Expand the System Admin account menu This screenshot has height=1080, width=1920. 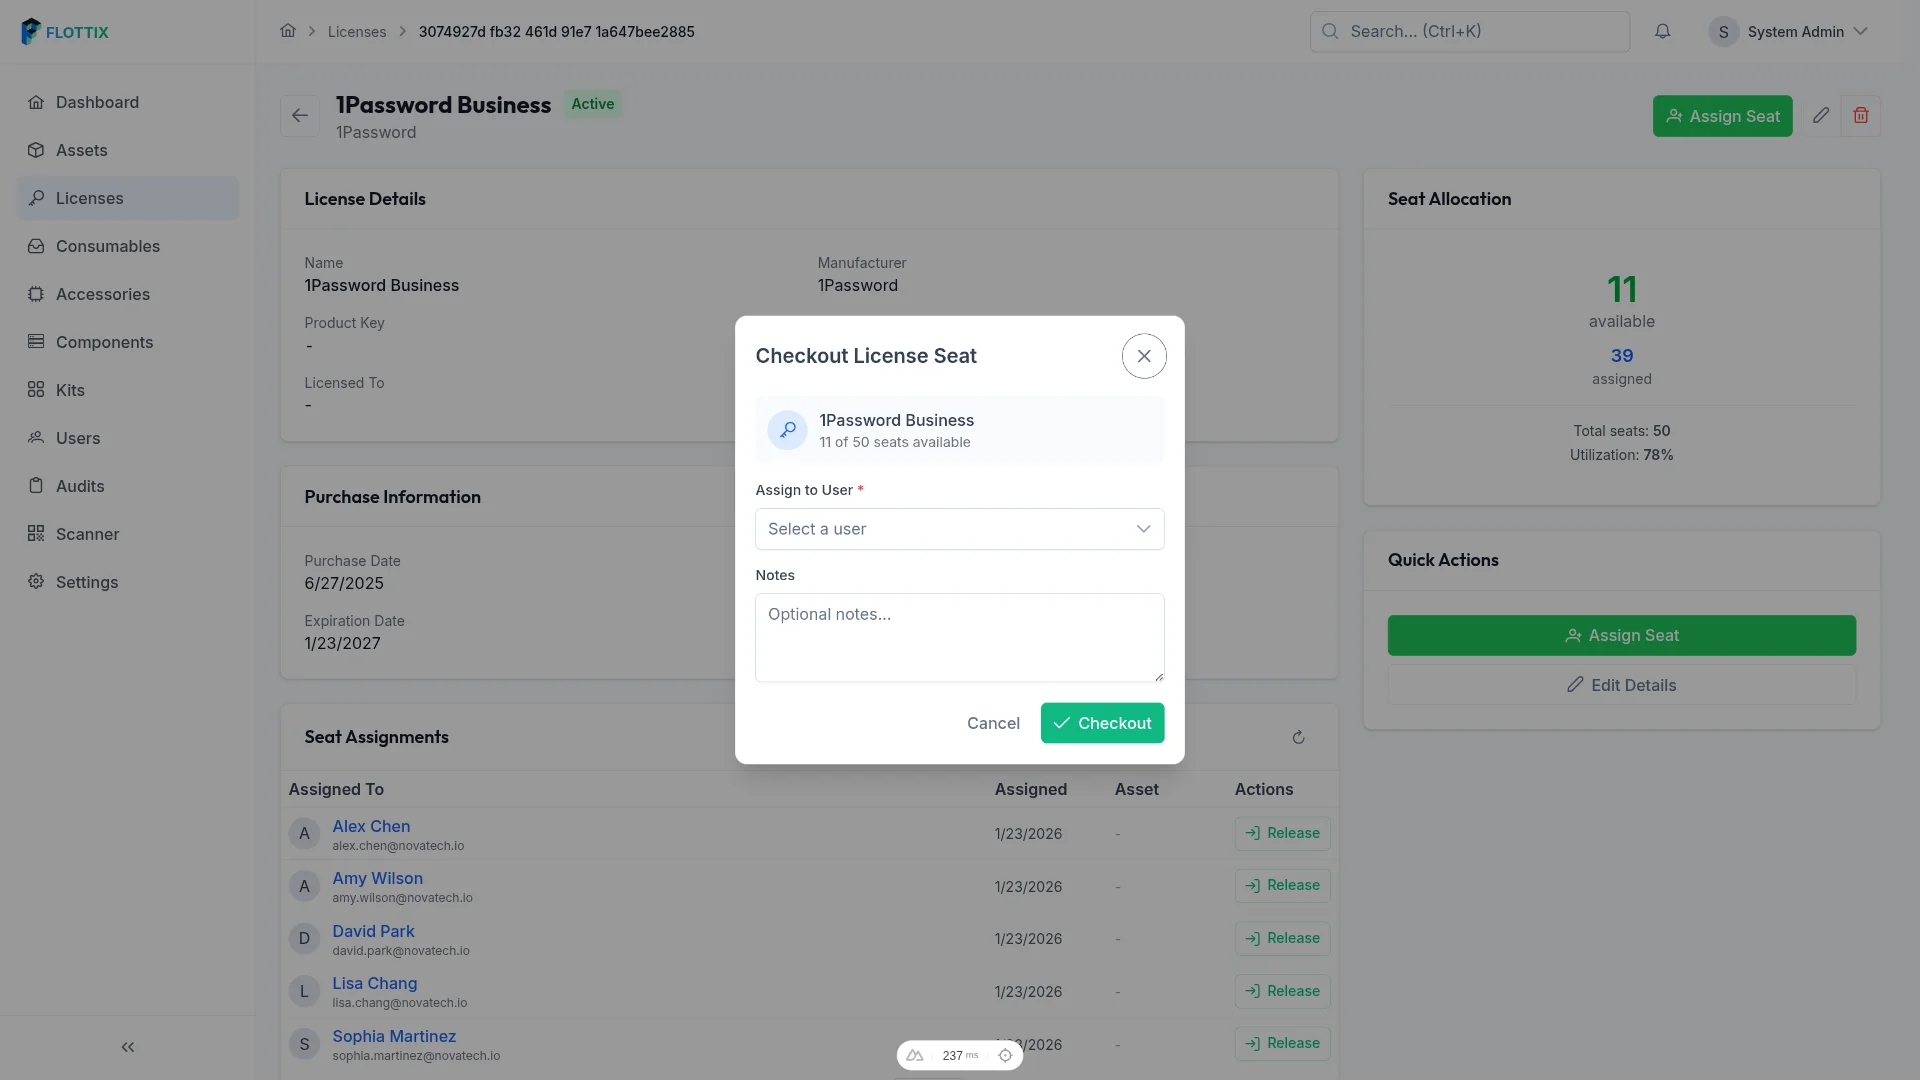click(1788, 31)
